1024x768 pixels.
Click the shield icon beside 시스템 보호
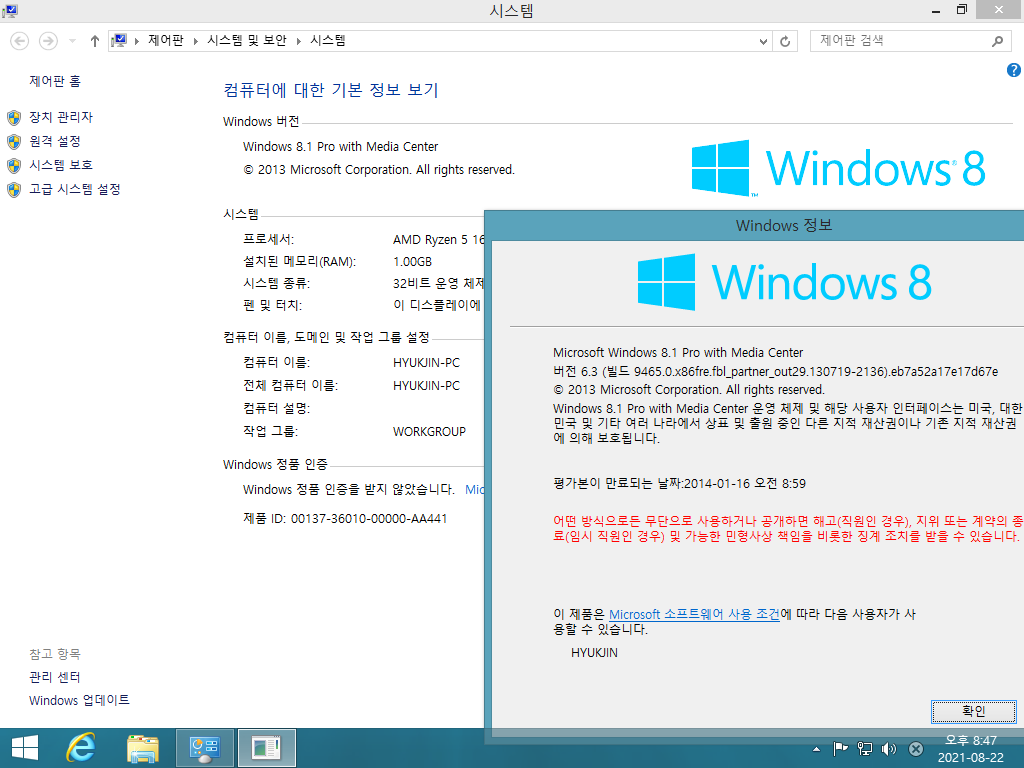point(14,165)
